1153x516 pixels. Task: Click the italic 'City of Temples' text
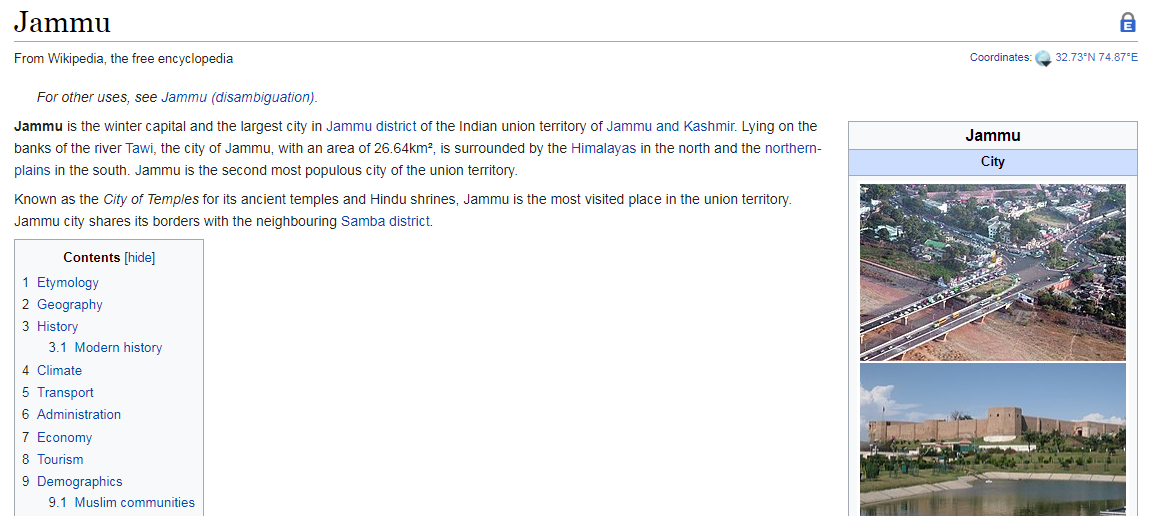tap(151, 199)
